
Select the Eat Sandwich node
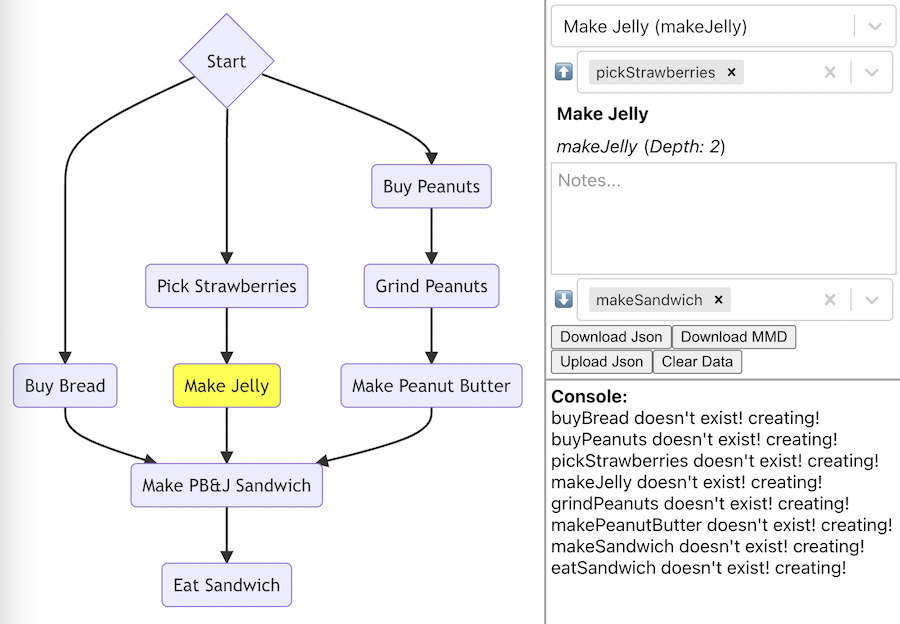[x=227, y=585]
